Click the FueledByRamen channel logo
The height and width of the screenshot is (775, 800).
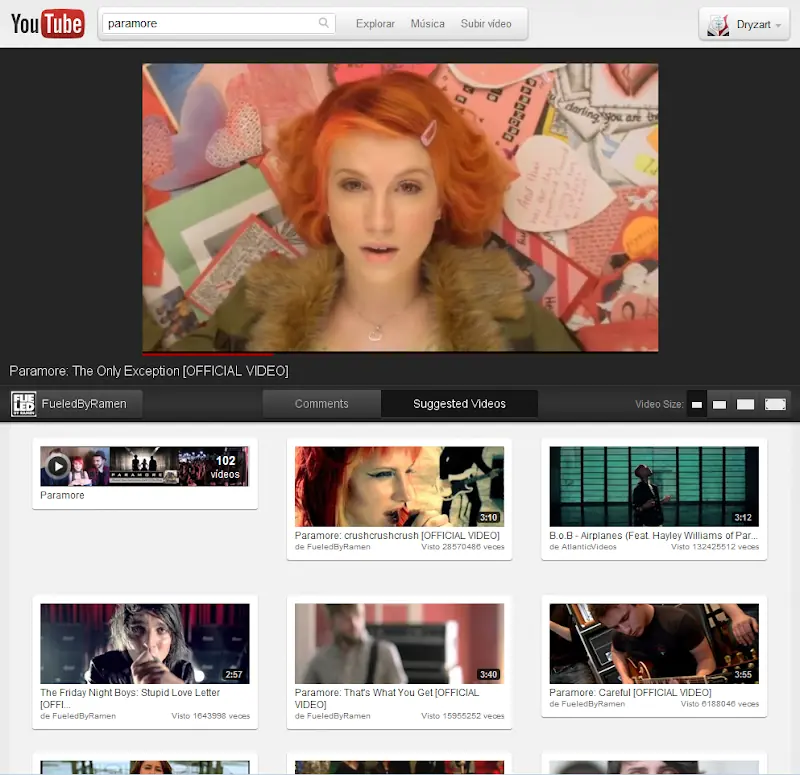(x=23, y=404)
